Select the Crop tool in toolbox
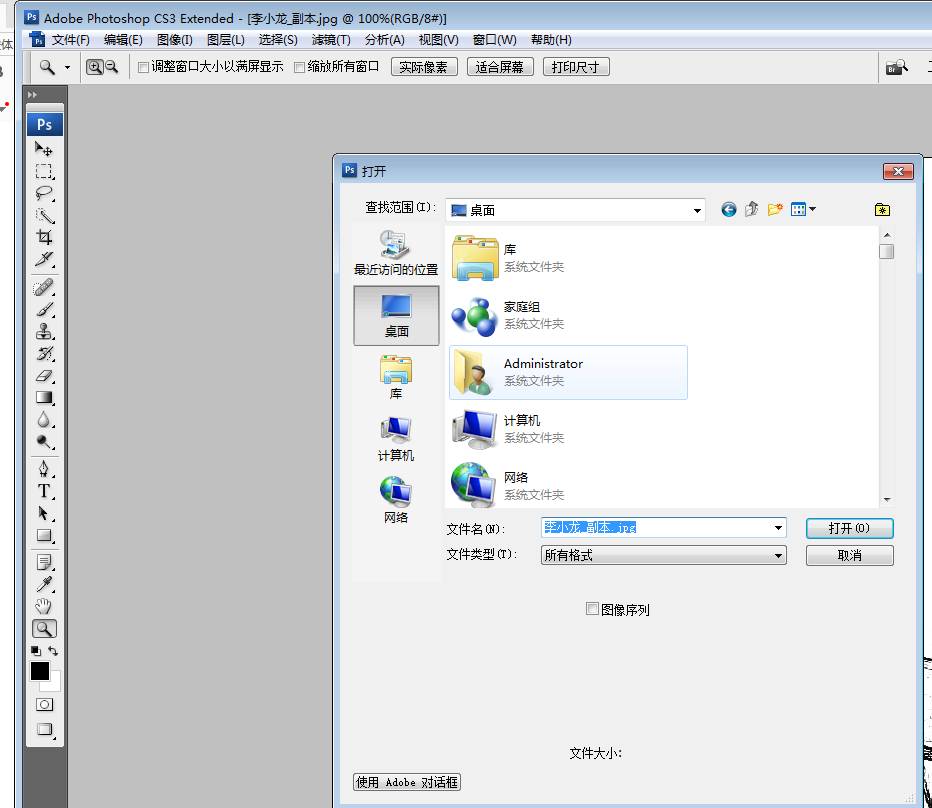 [x=44, y=237]
